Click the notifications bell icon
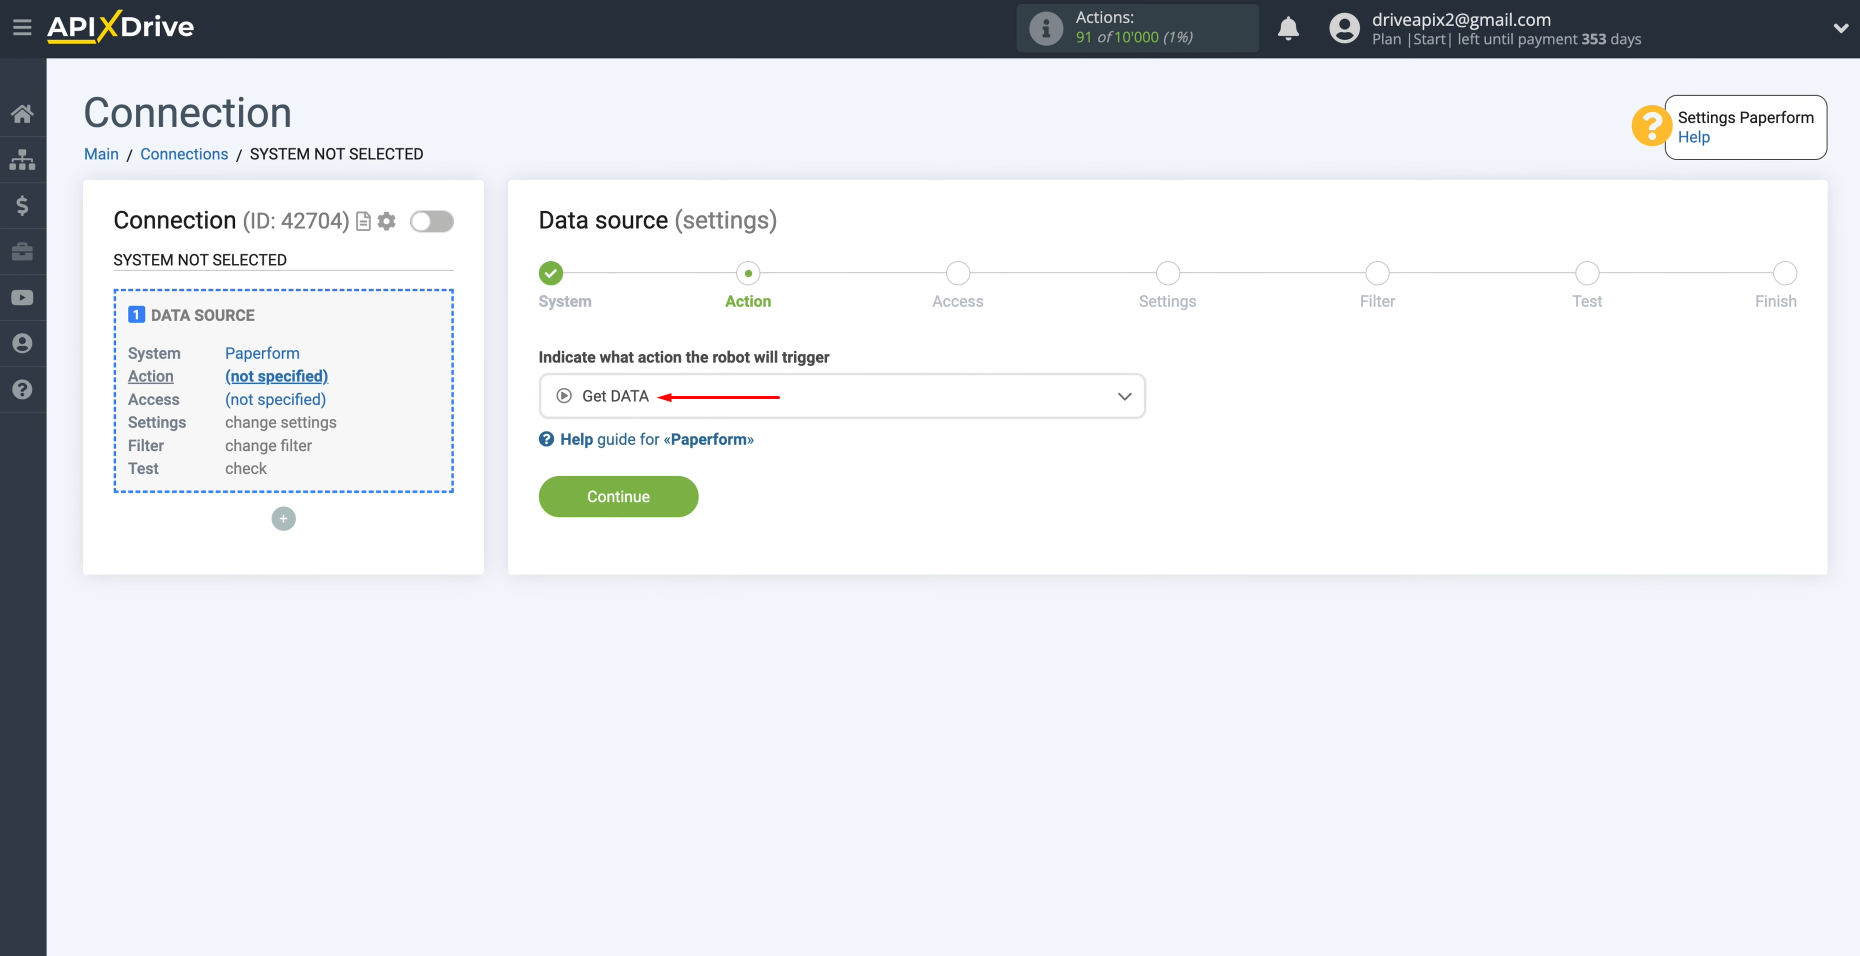This screenshot has height=956, width=1860. point(1288,28)
